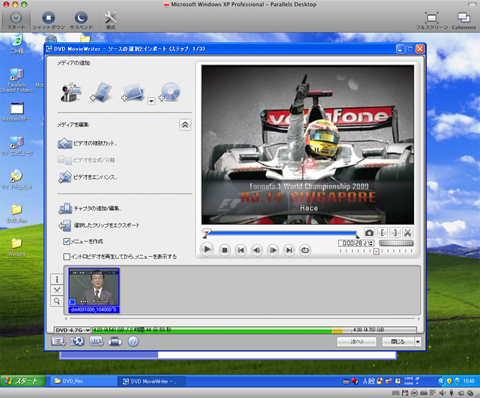Switch to DVD MovieWriter taskbar item
The height and width of the screenshot is (398, 480).
(151, 381)
